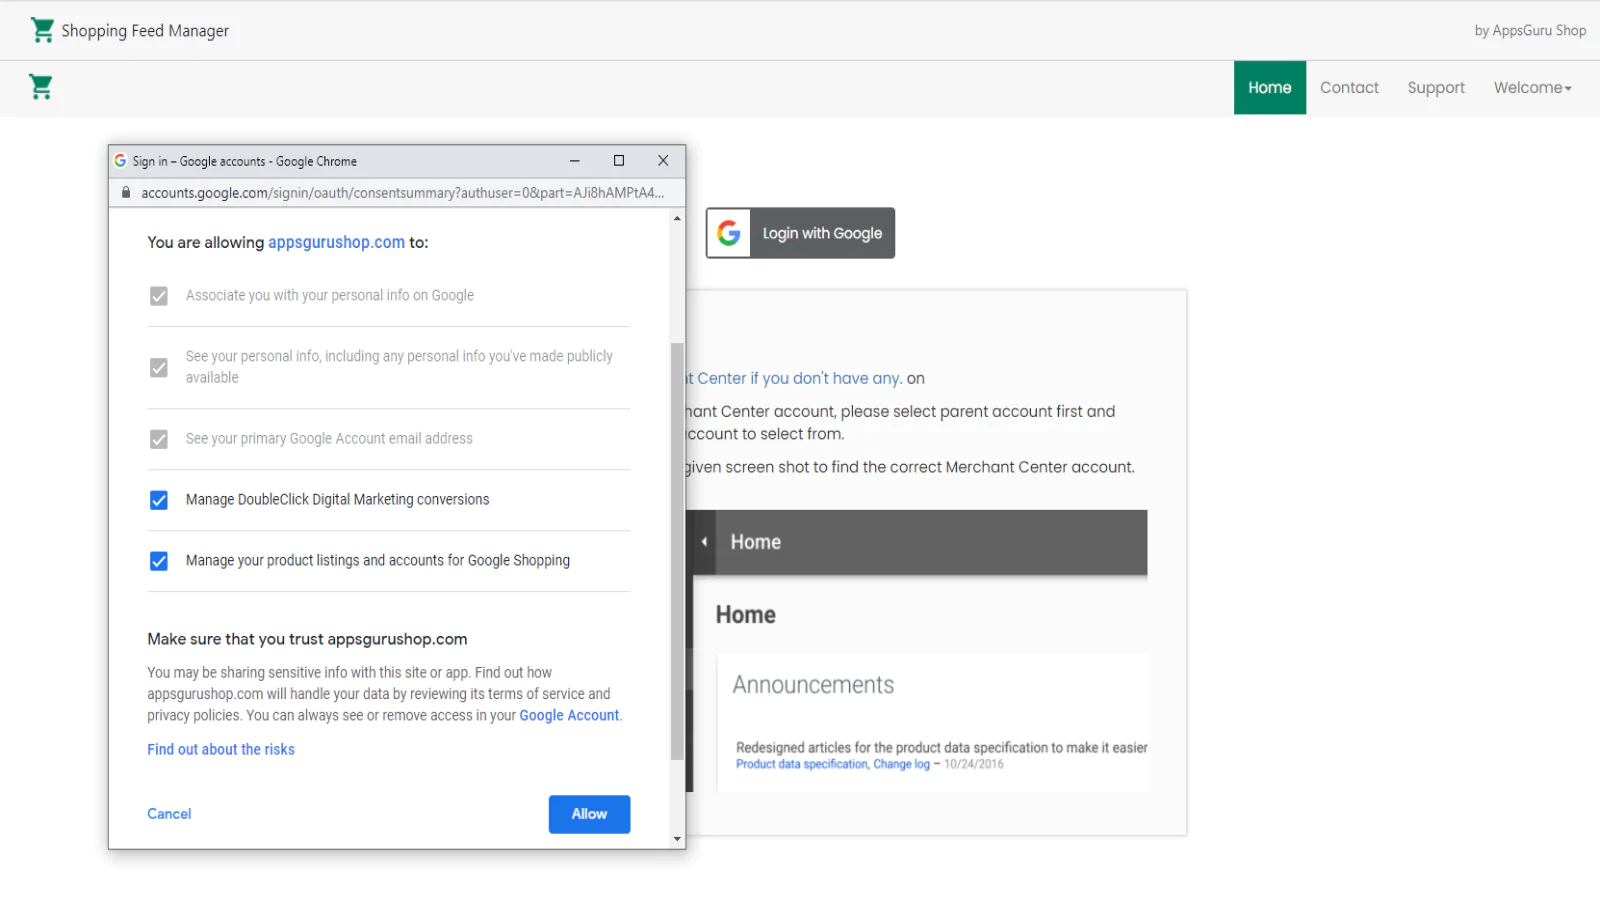The width and height of the screenshot is (1600, 900).
Task: Uncheck Manage DoubleClick Digital Marketing conversions
Action: (x=159, y=500)
